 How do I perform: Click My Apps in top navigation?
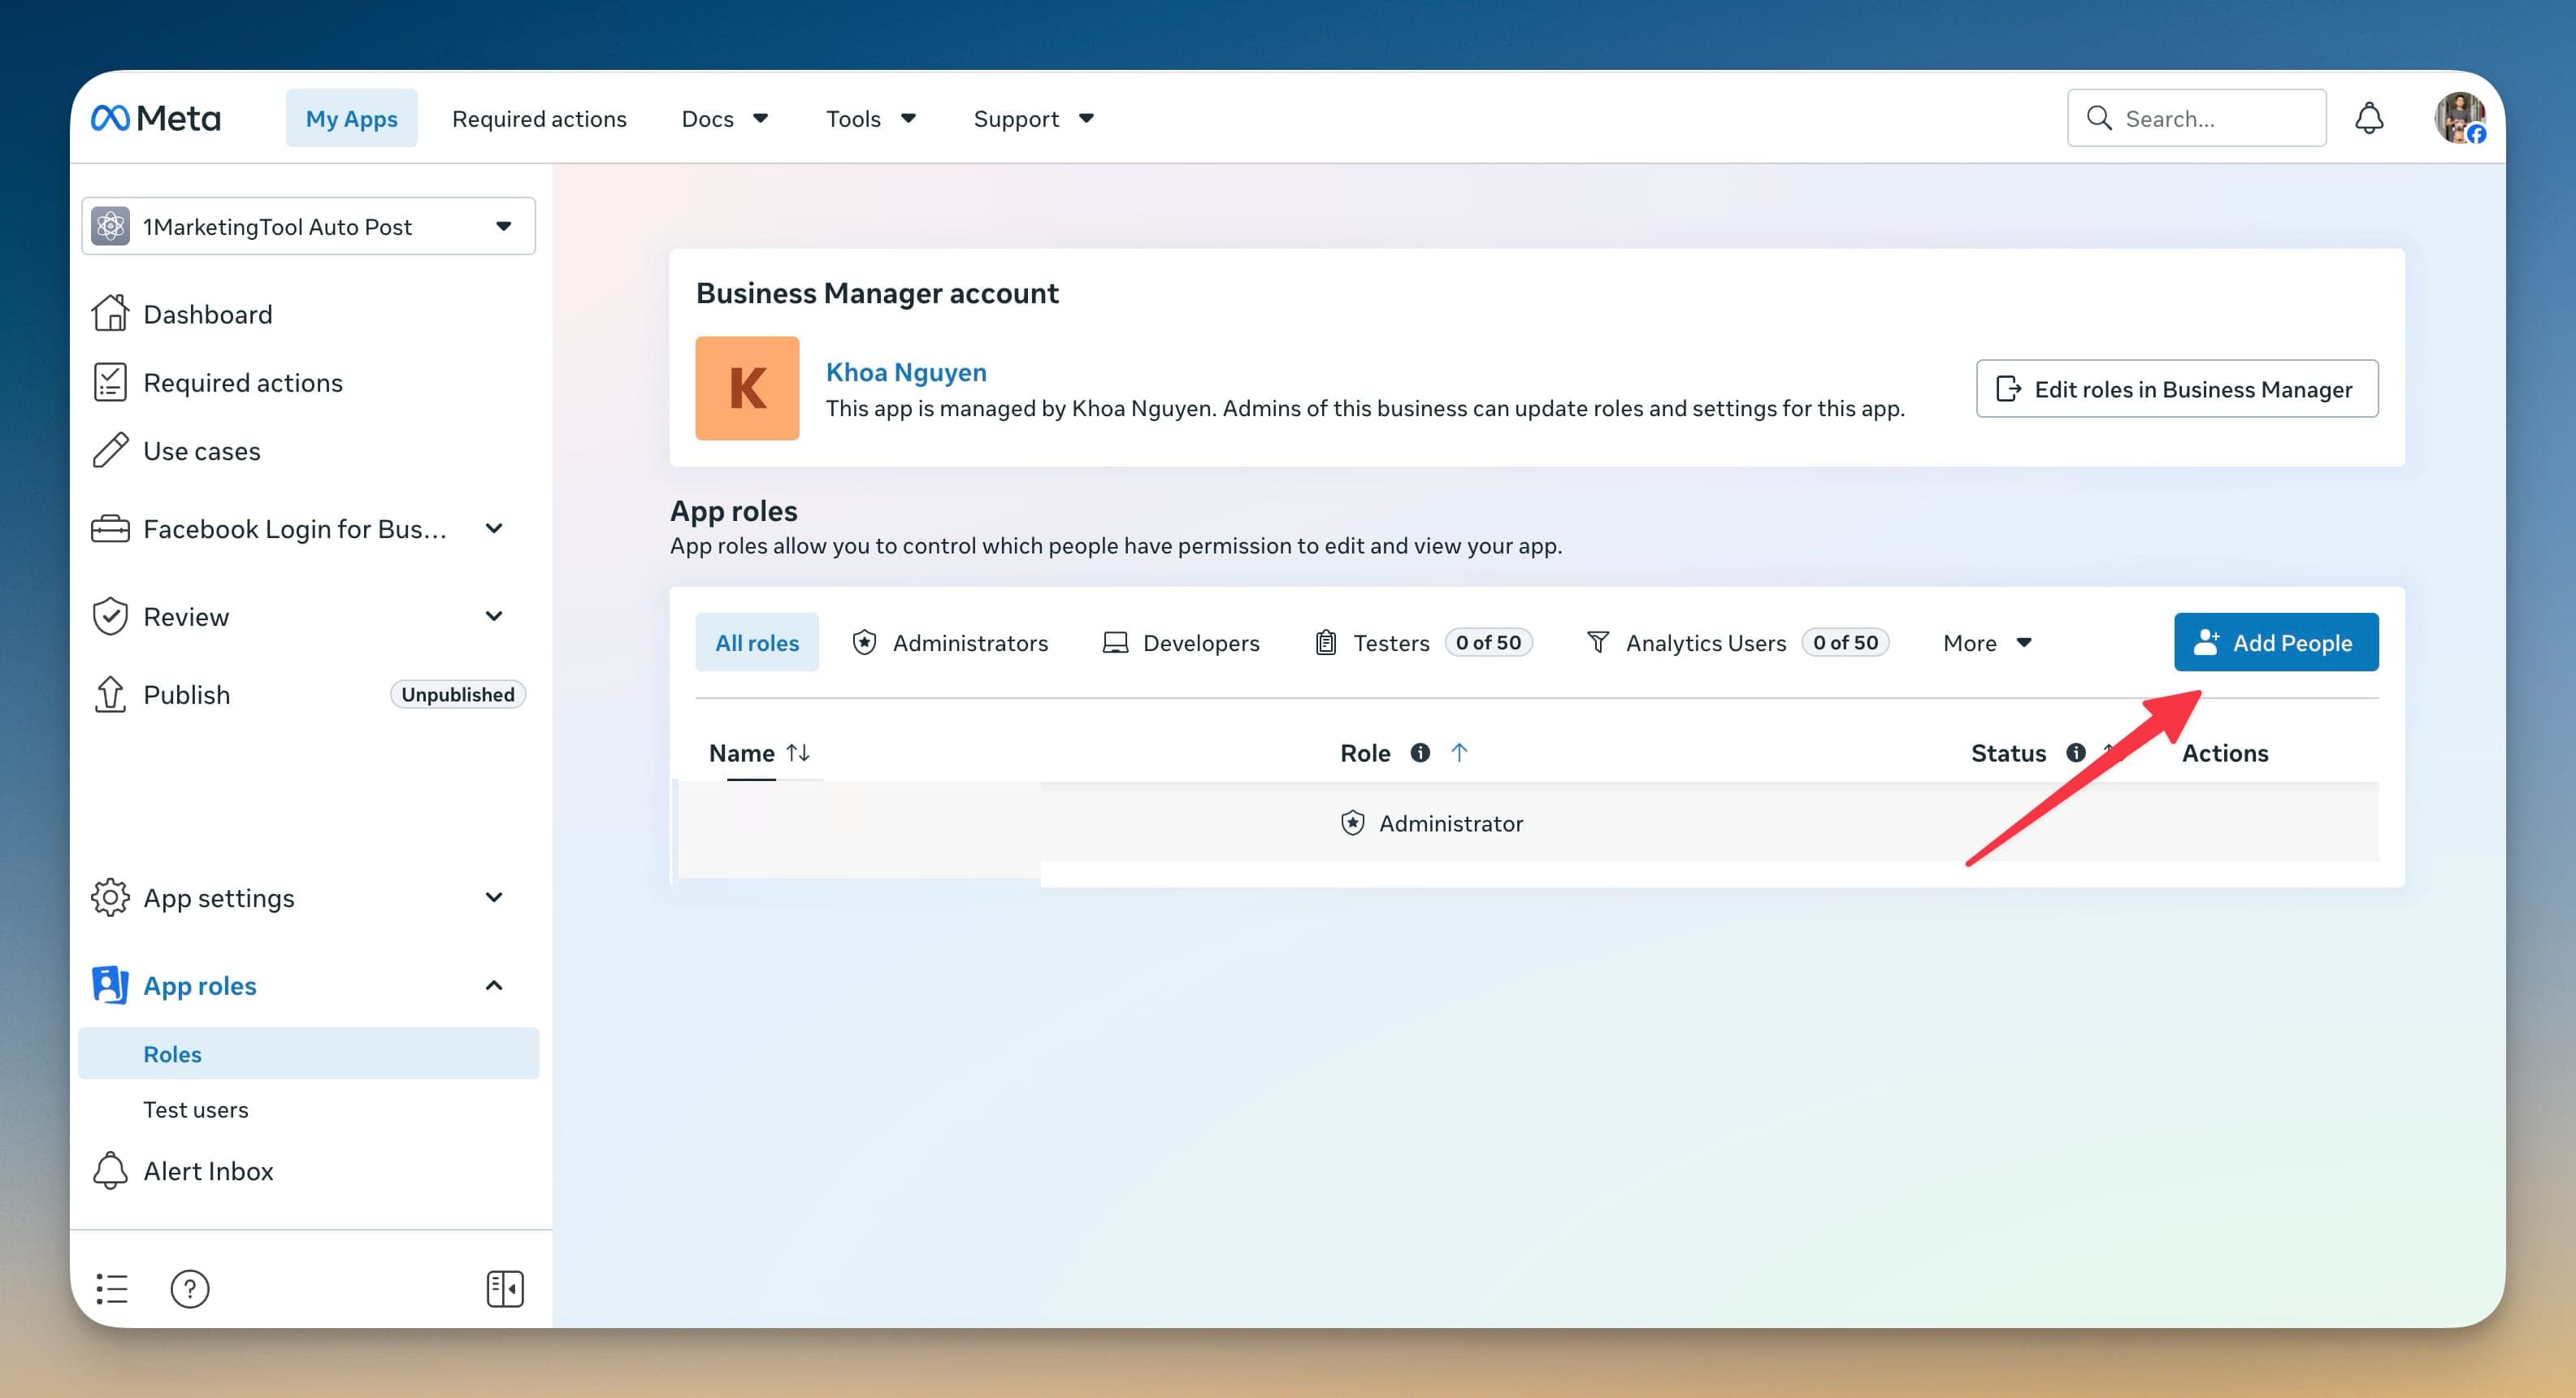tap(351, 118)
